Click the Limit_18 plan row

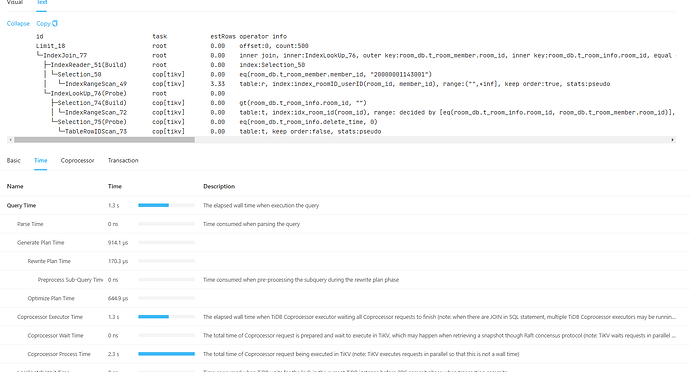click(x=51, y=46)
